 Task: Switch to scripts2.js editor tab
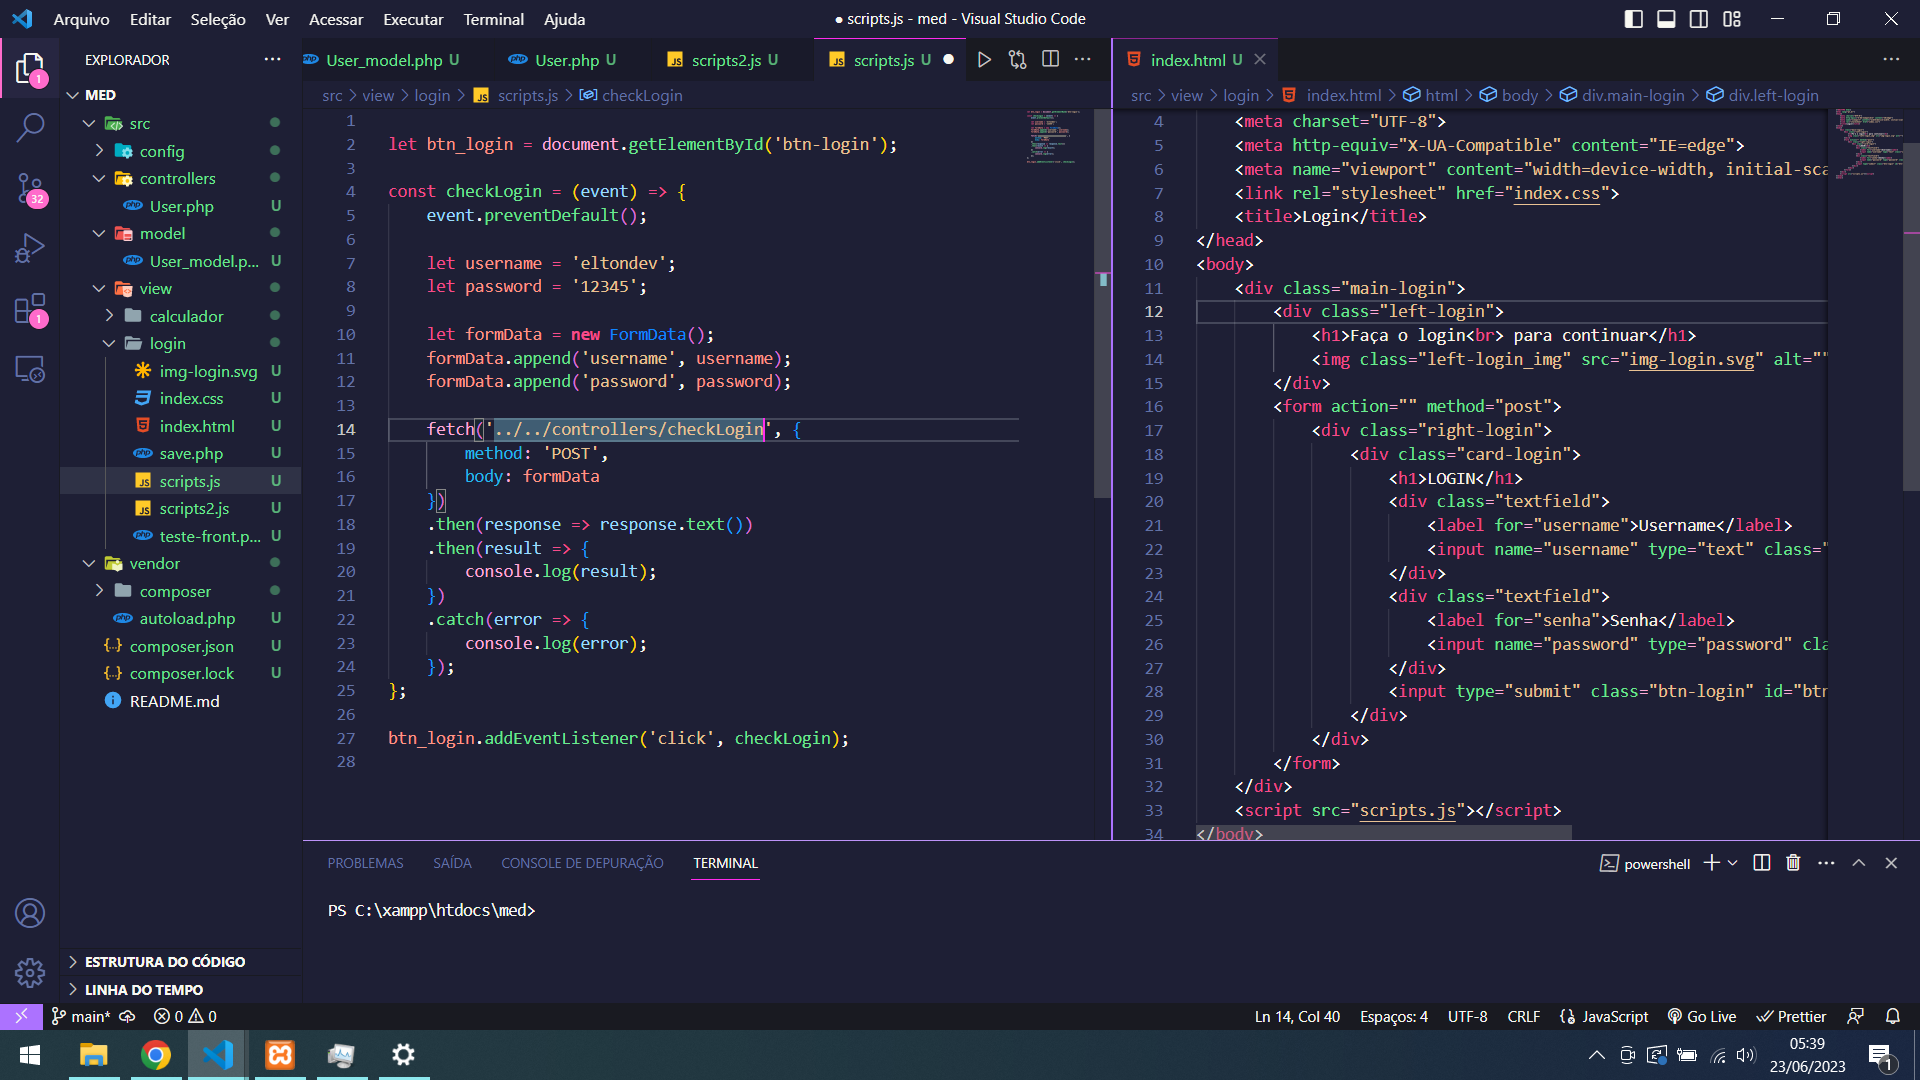[726, 60]
